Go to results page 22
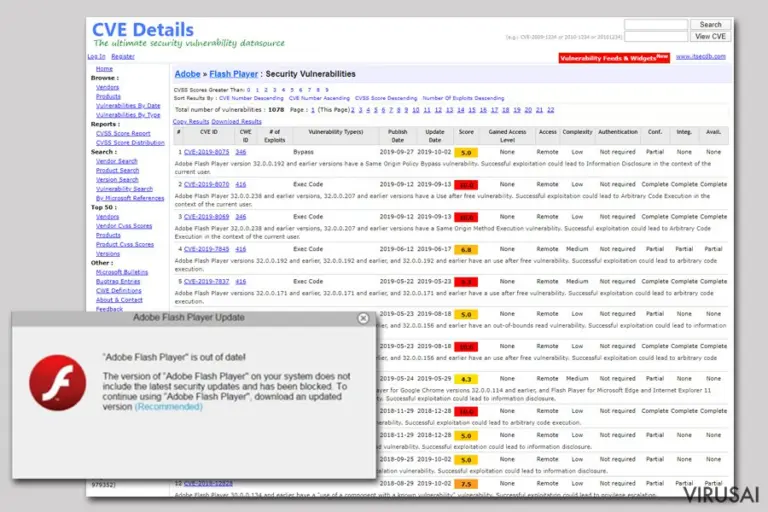The height and width of the screenshot is (512, 768). coord(551,110)
